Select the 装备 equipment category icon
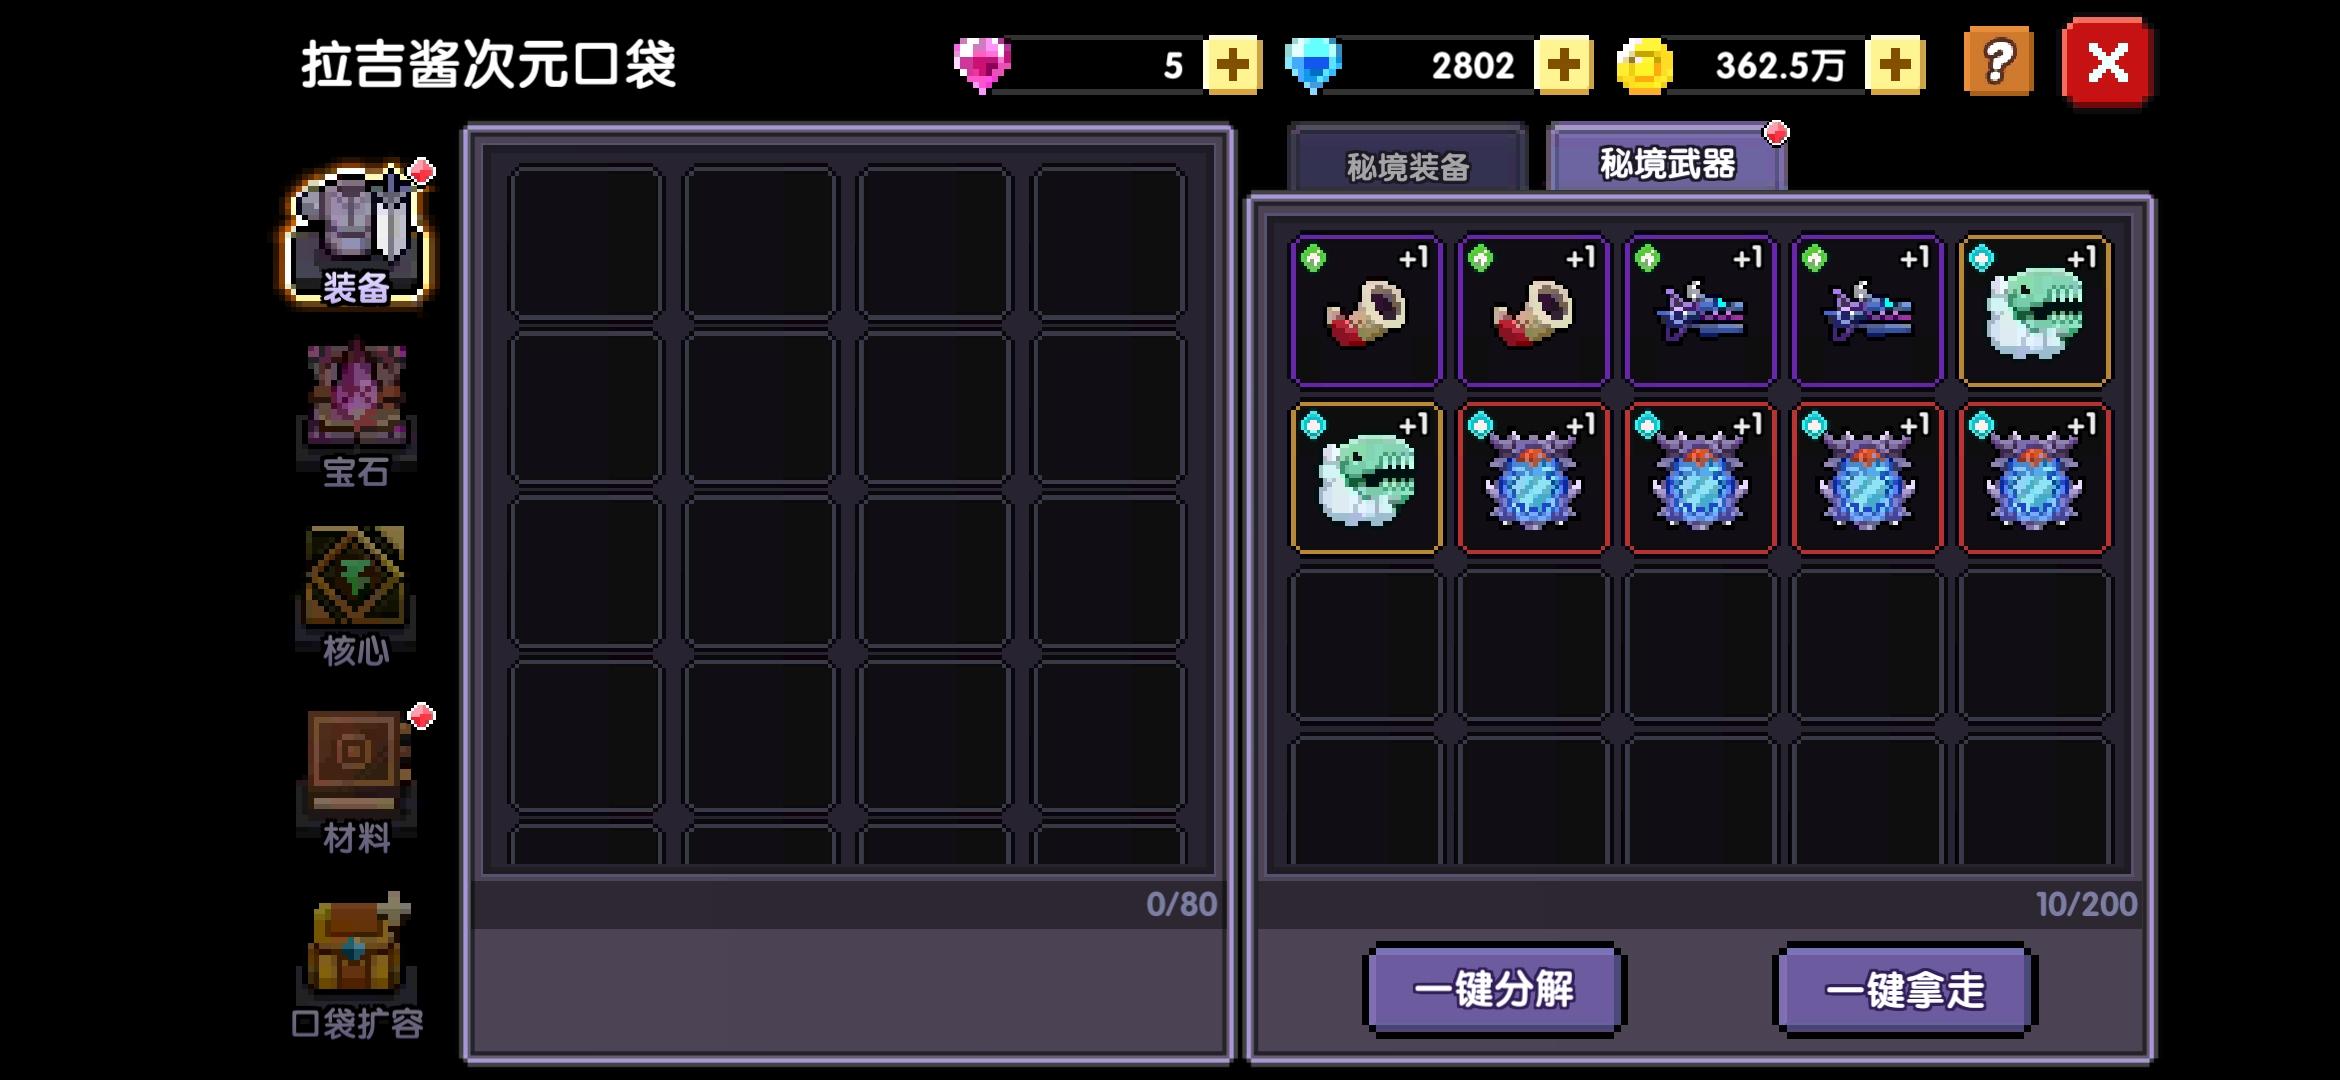Screen dimensions: 2340x1080 pyautogui.click(x=357, y=237)
